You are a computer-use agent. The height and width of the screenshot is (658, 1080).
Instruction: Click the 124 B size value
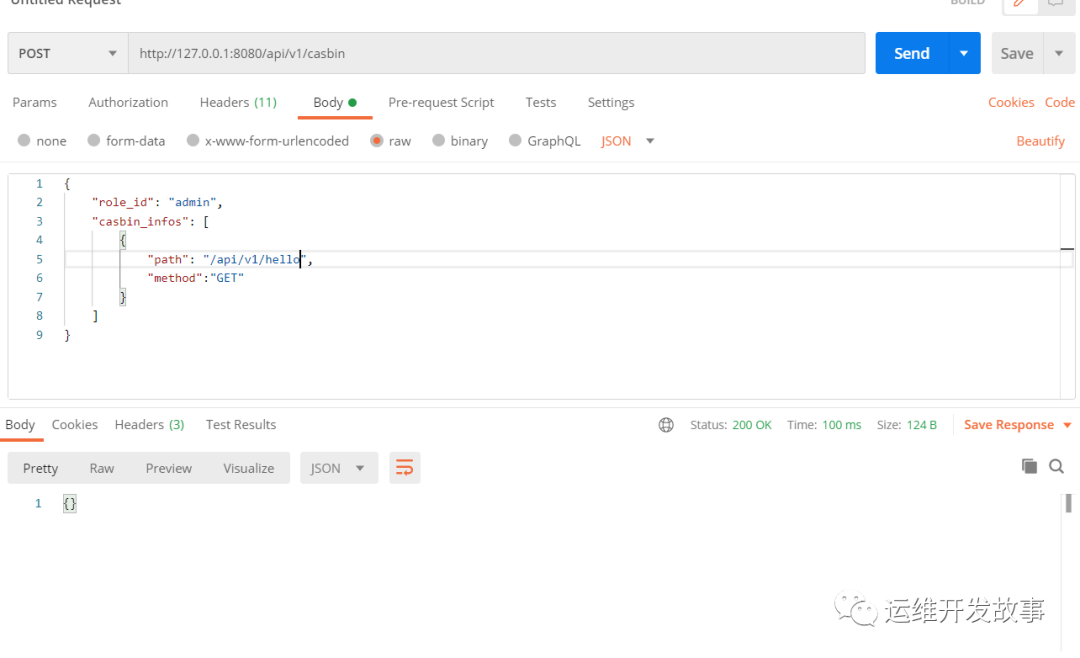(x=922, y=425)
